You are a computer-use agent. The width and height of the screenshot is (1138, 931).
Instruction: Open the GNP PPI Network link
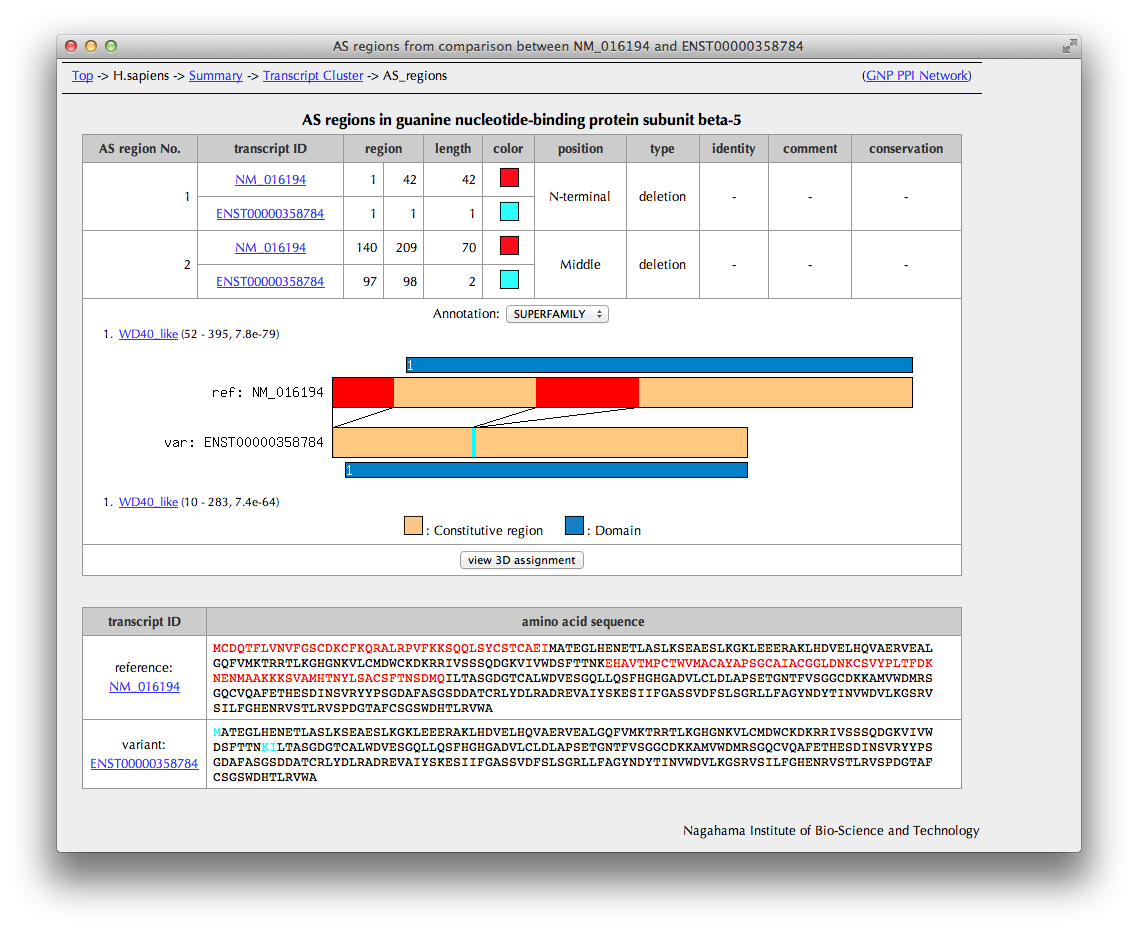[x=916, y=76]
